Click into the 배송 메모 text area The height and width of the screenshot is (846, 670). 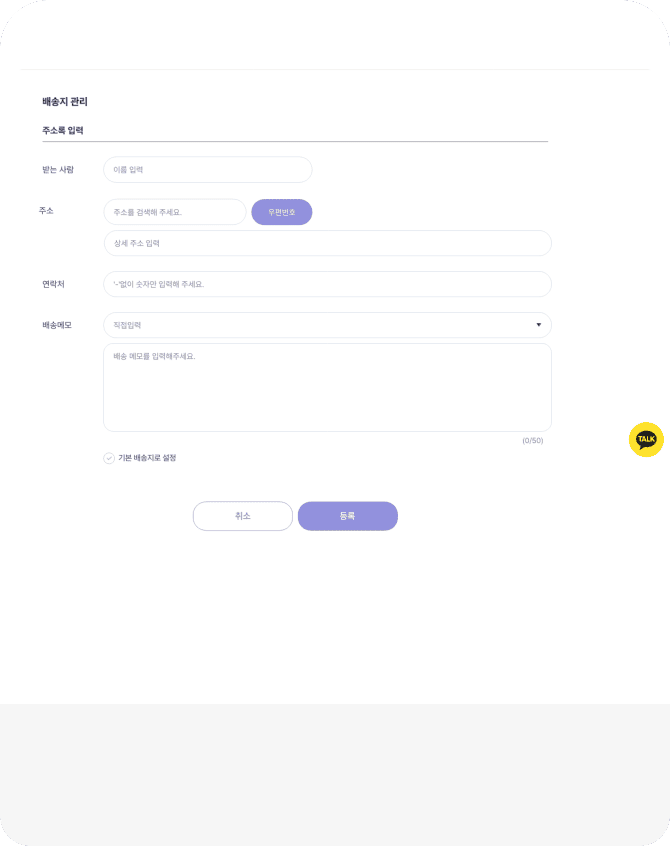click(327, 388)
